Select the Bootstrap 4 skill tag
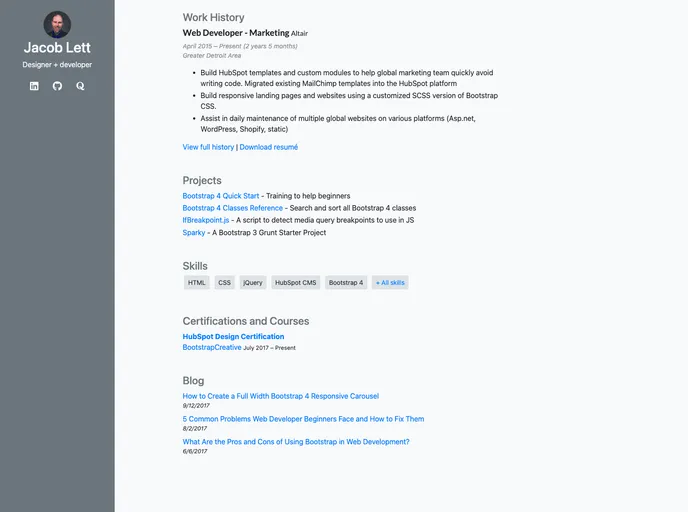 (346, 283)
